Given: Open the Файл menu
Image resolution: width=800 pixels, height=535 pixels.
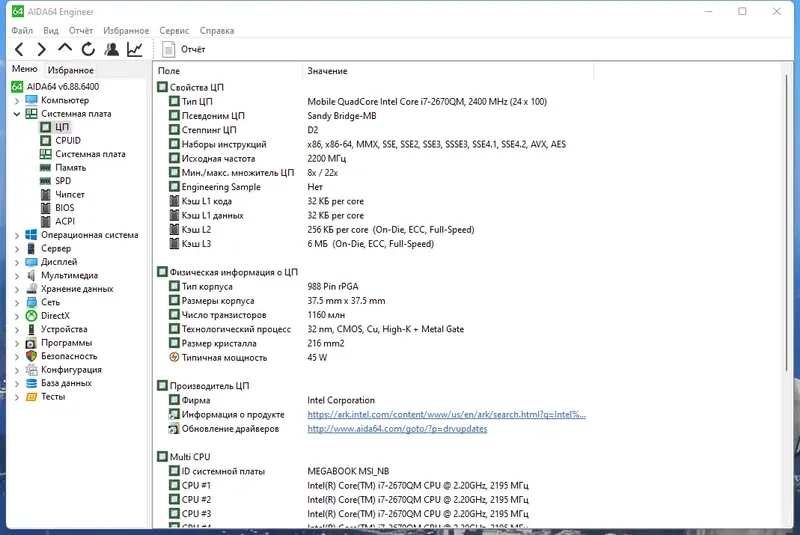Looking at the screenshot, I should coord(22,31).
